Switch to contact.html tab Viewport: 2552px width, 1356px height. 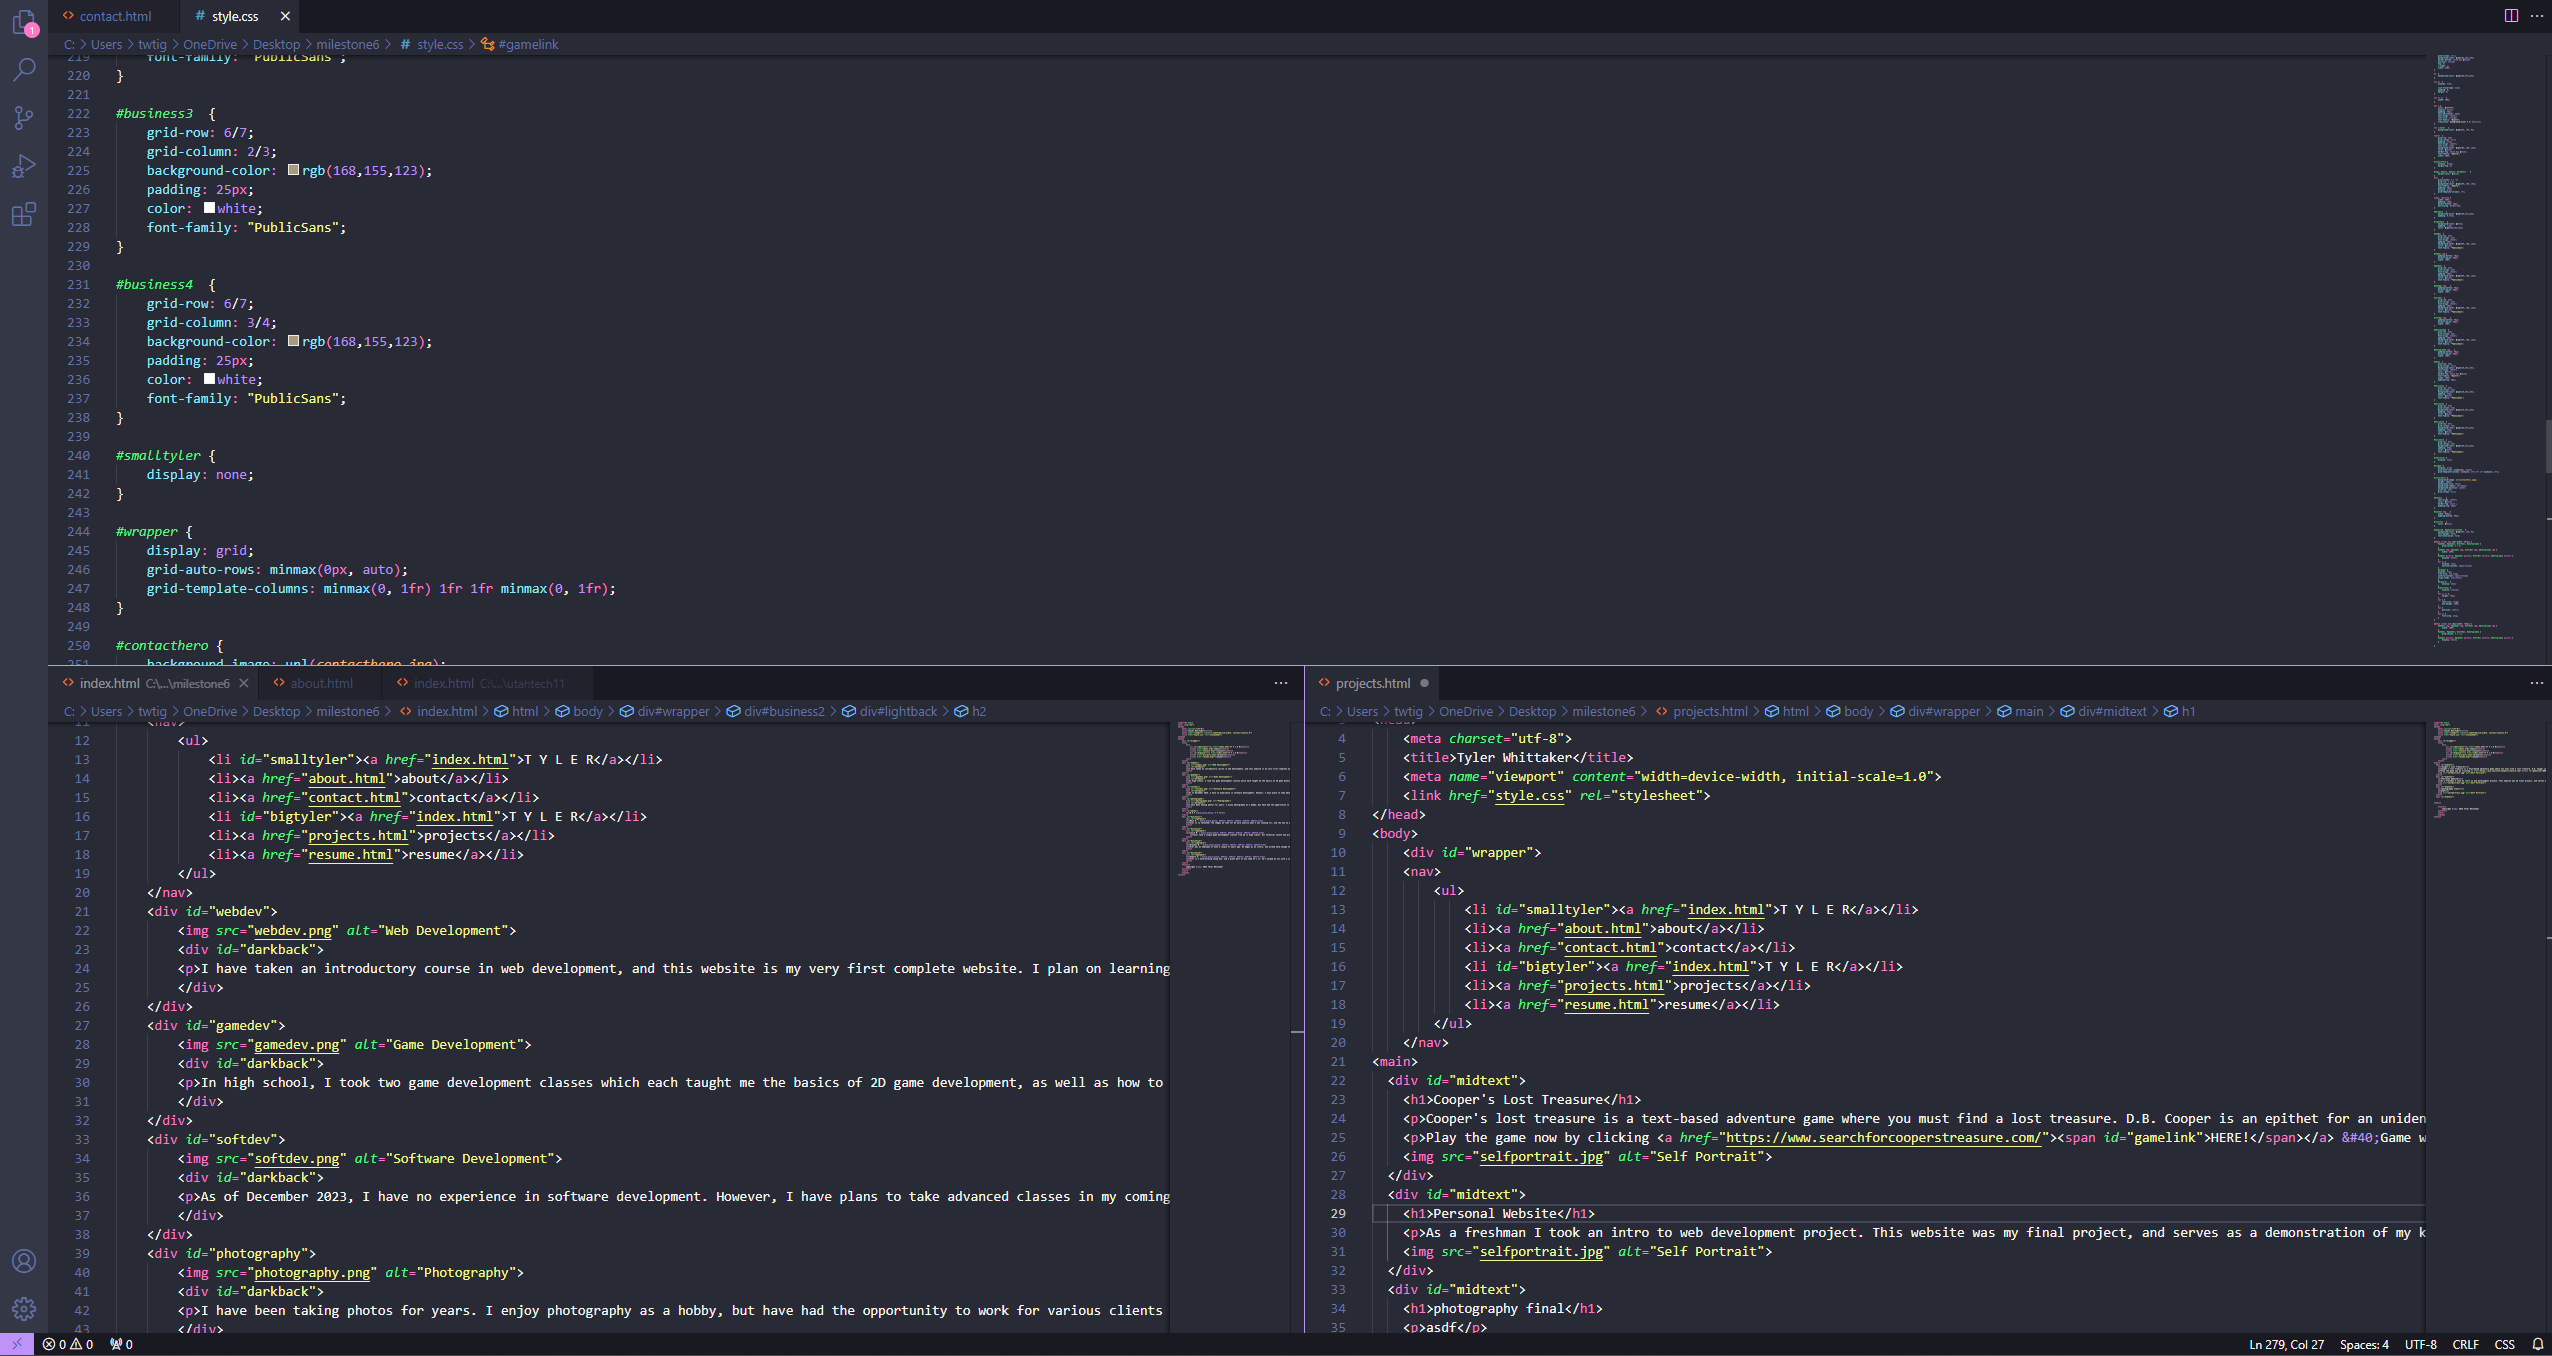[115, 16]
